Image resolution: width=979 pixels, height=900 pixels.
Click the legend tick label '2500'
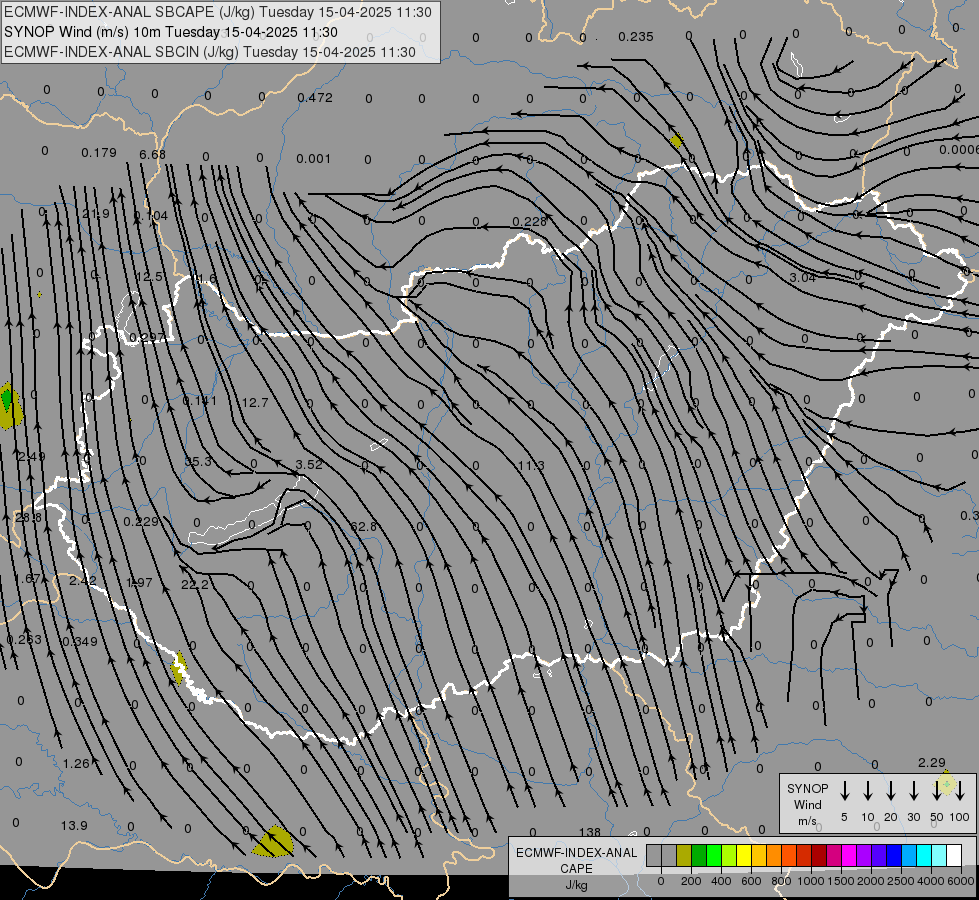tap(901, 881)
